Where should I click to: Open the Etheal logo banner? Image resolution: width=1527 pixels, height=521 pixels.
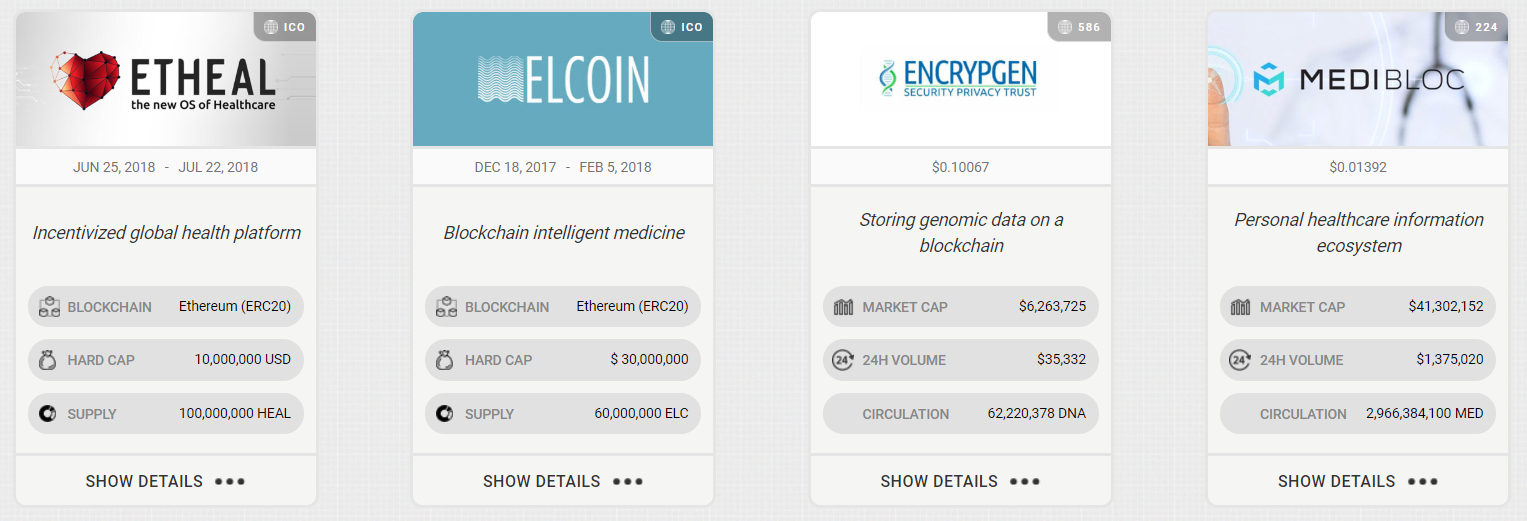click(x=166, y=79)
